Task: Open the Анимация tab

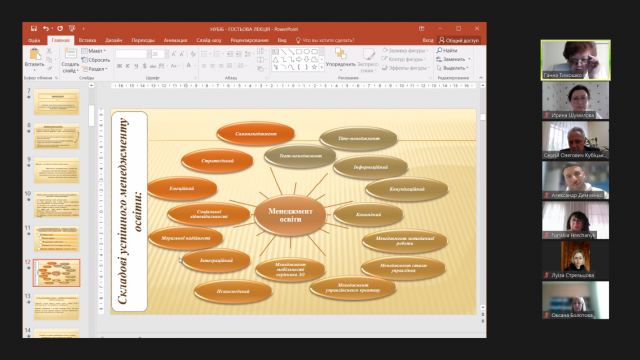Action: 176,40
